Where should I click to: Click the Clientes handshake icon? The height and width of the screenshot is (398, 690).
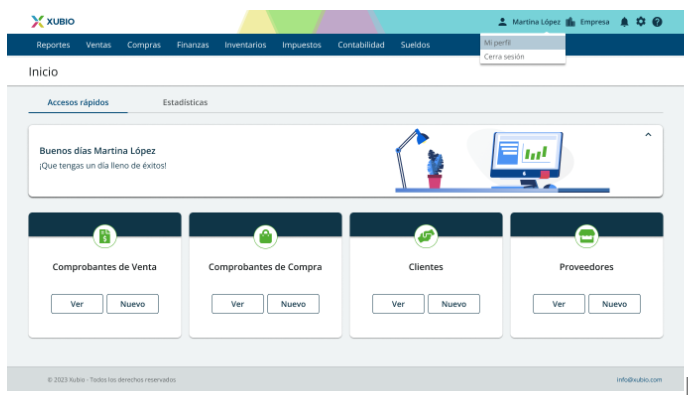coord(426,236)
